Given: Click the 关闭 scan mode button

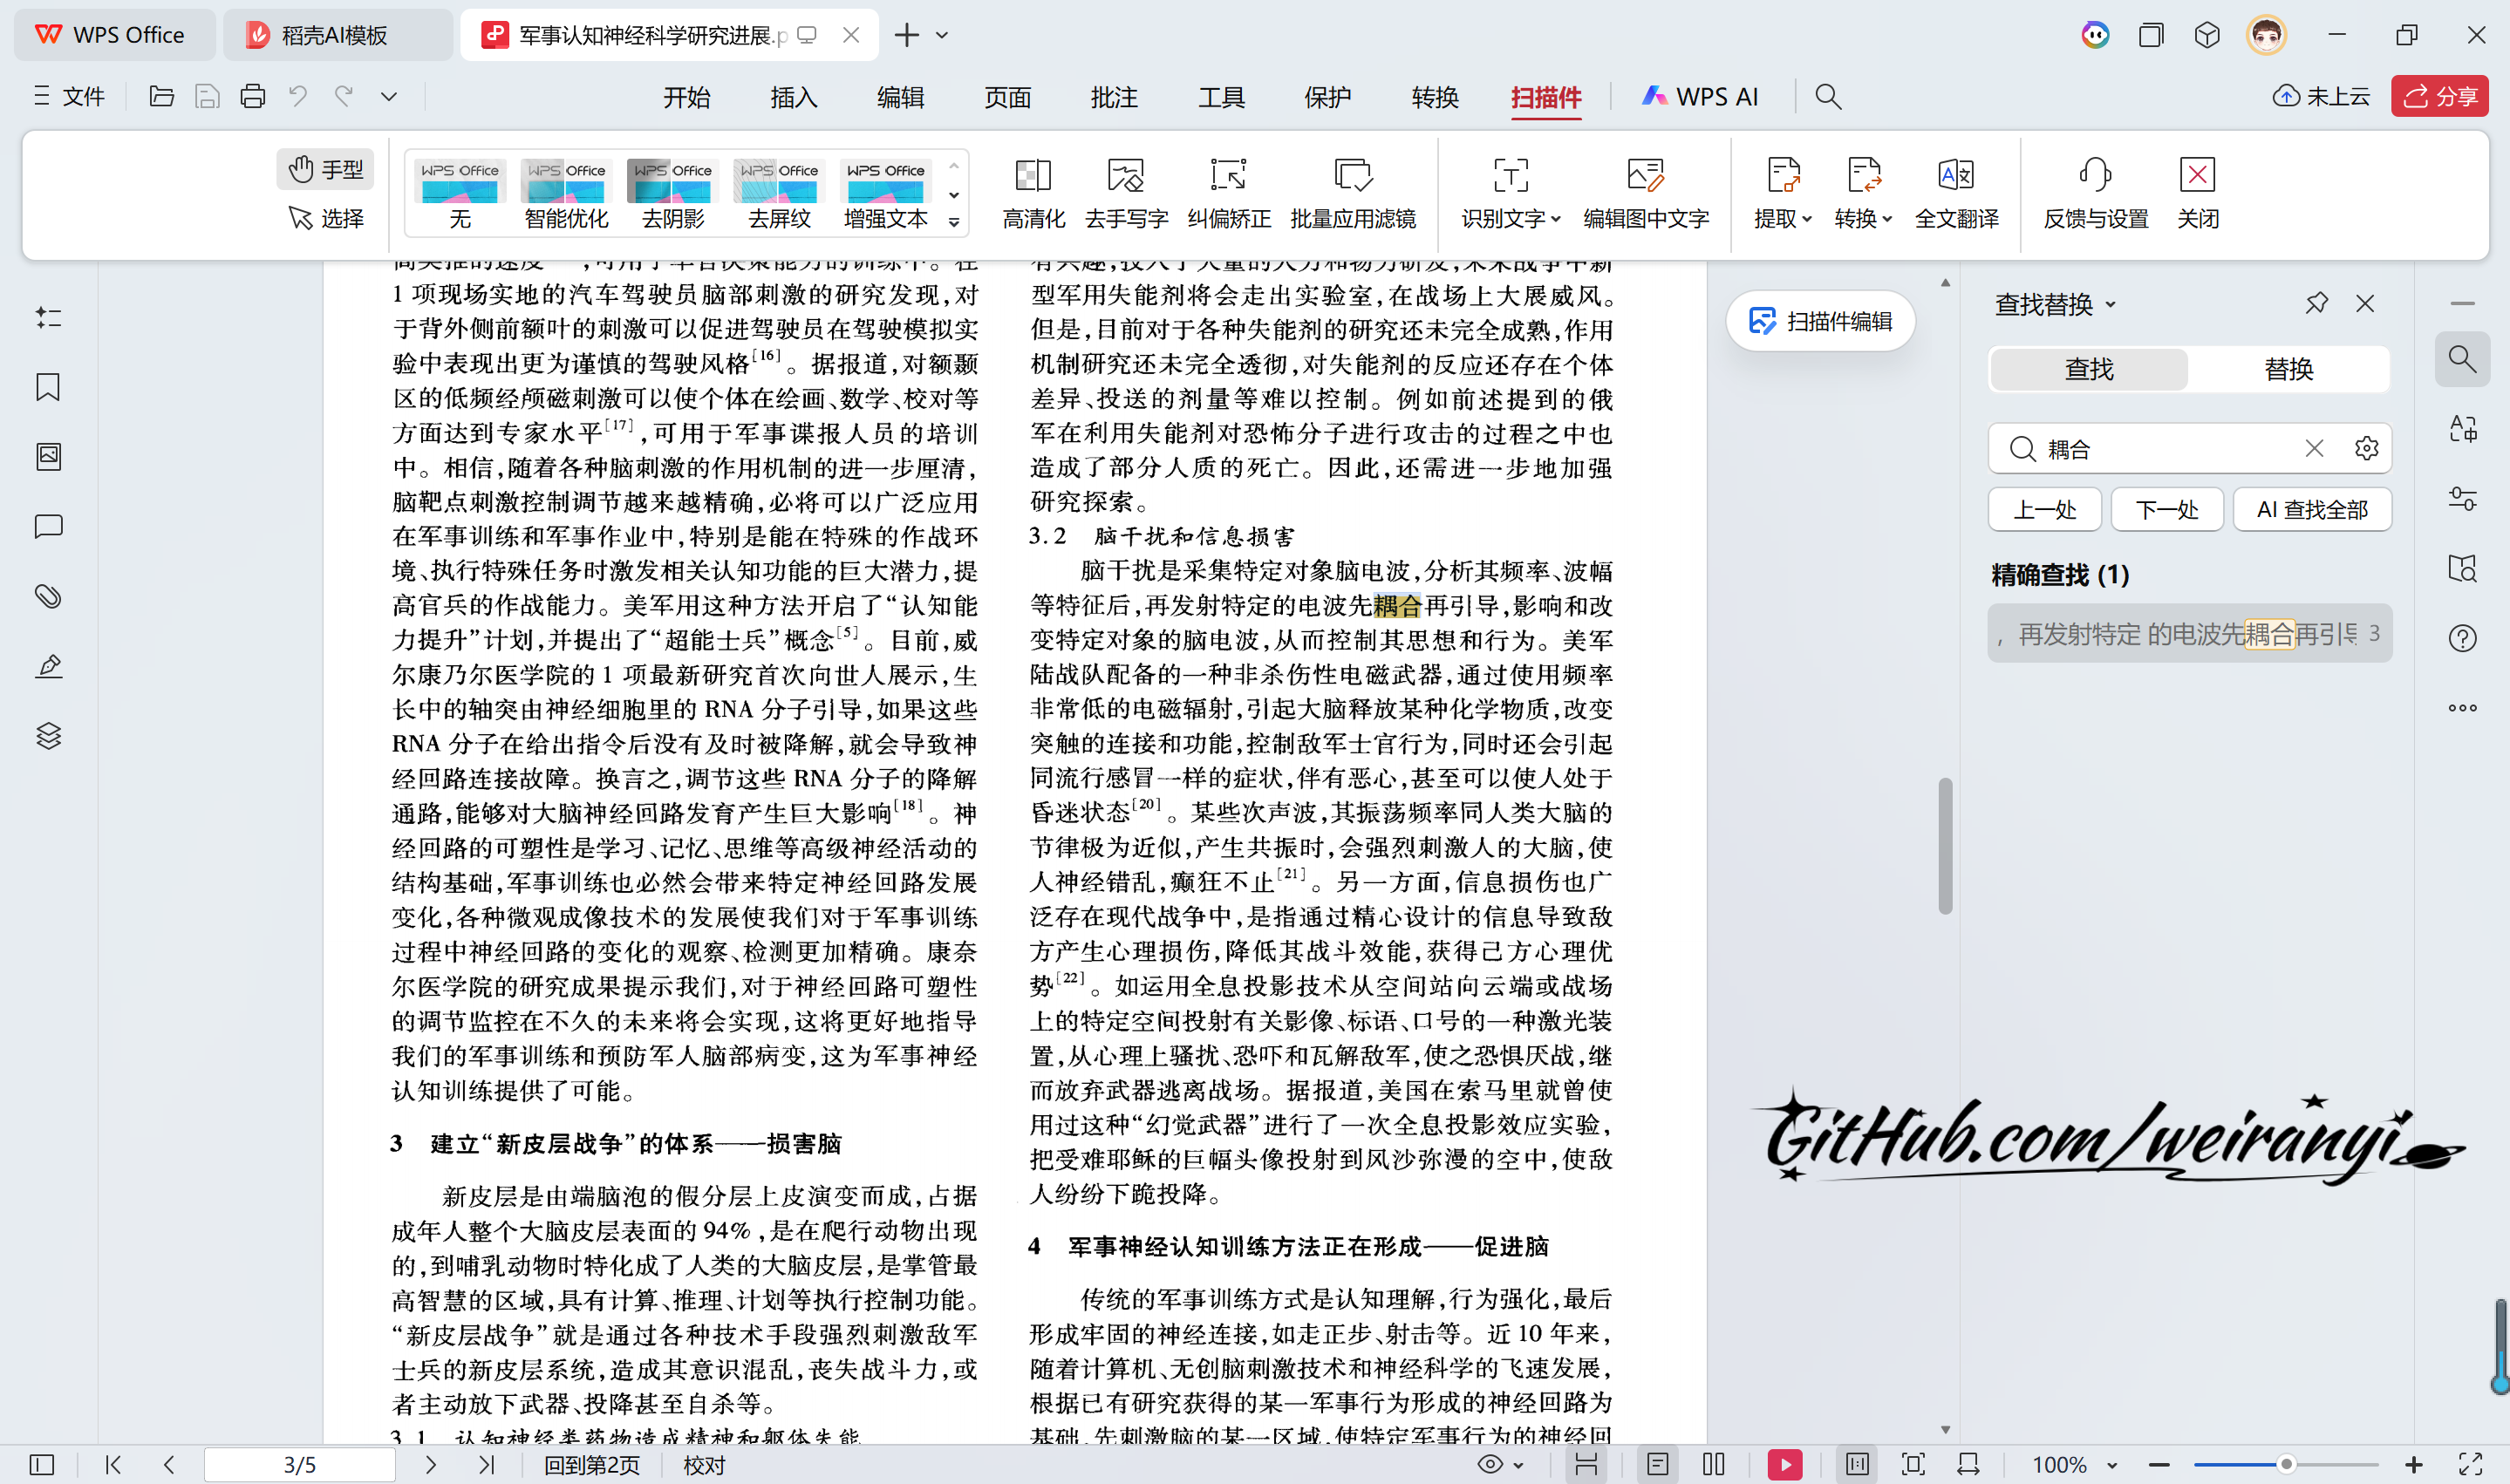Looking at the screenshot, I should tap(2197, 193).
